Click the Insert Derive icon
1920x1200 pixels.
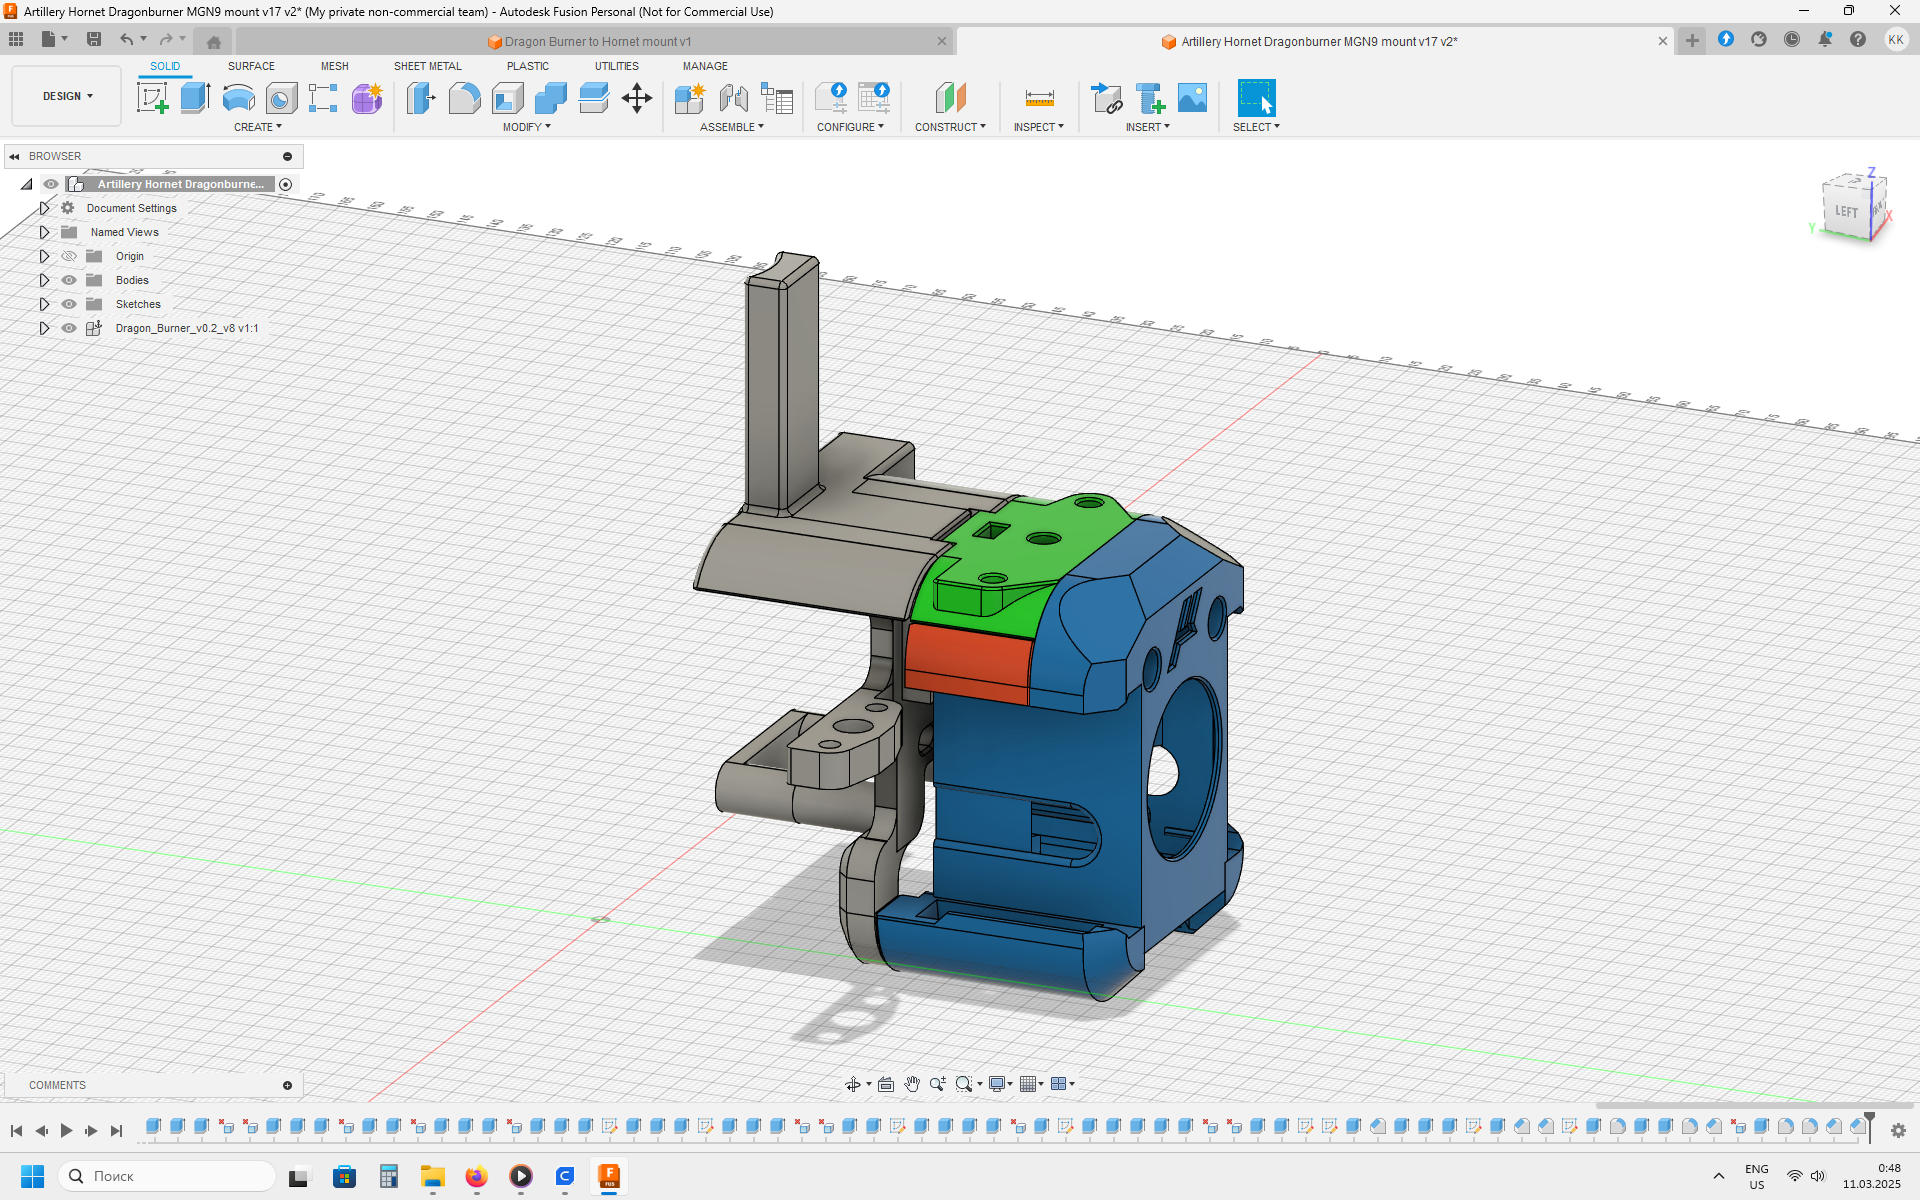pyautogui.click(x=1106, y=98)
